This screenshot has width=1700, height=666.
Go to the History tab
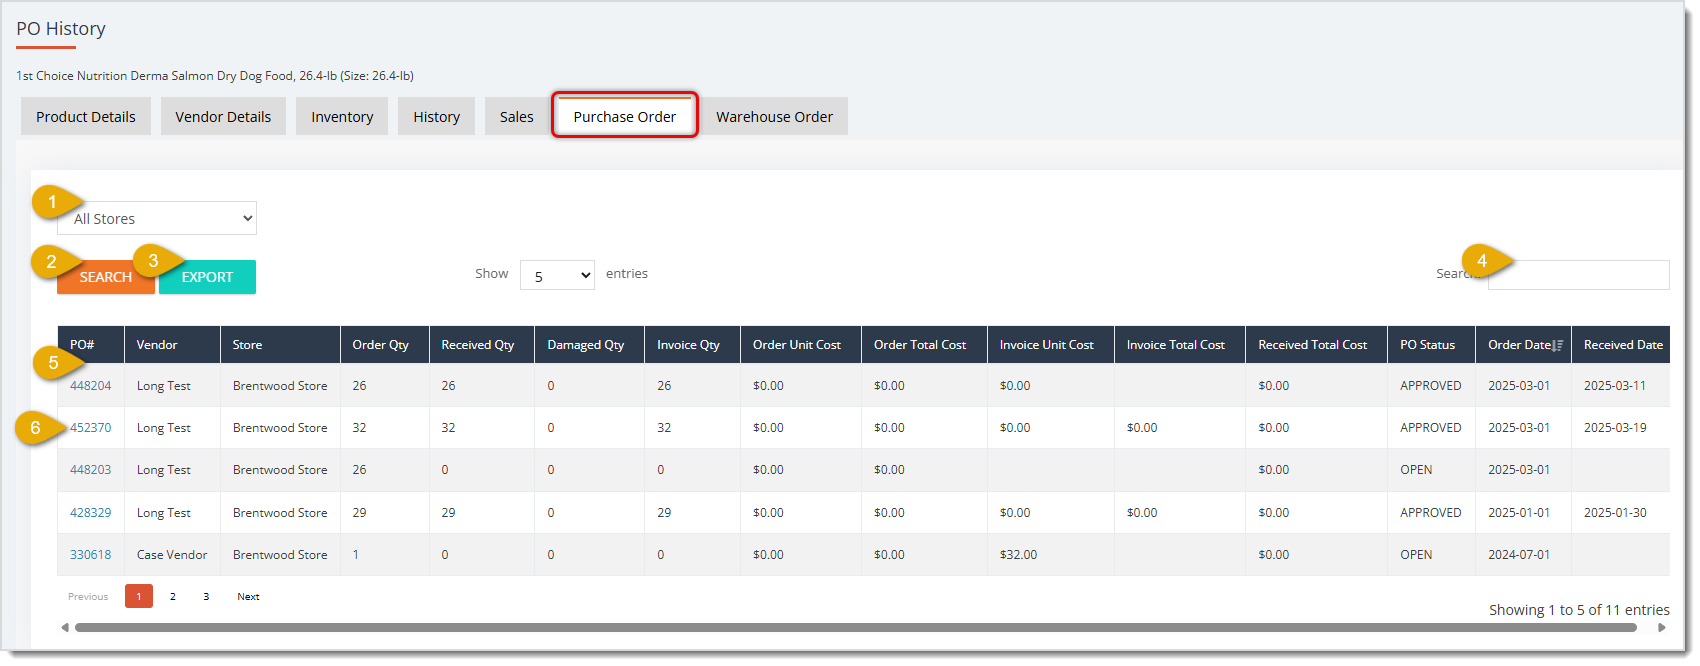[x=437, y=117]
